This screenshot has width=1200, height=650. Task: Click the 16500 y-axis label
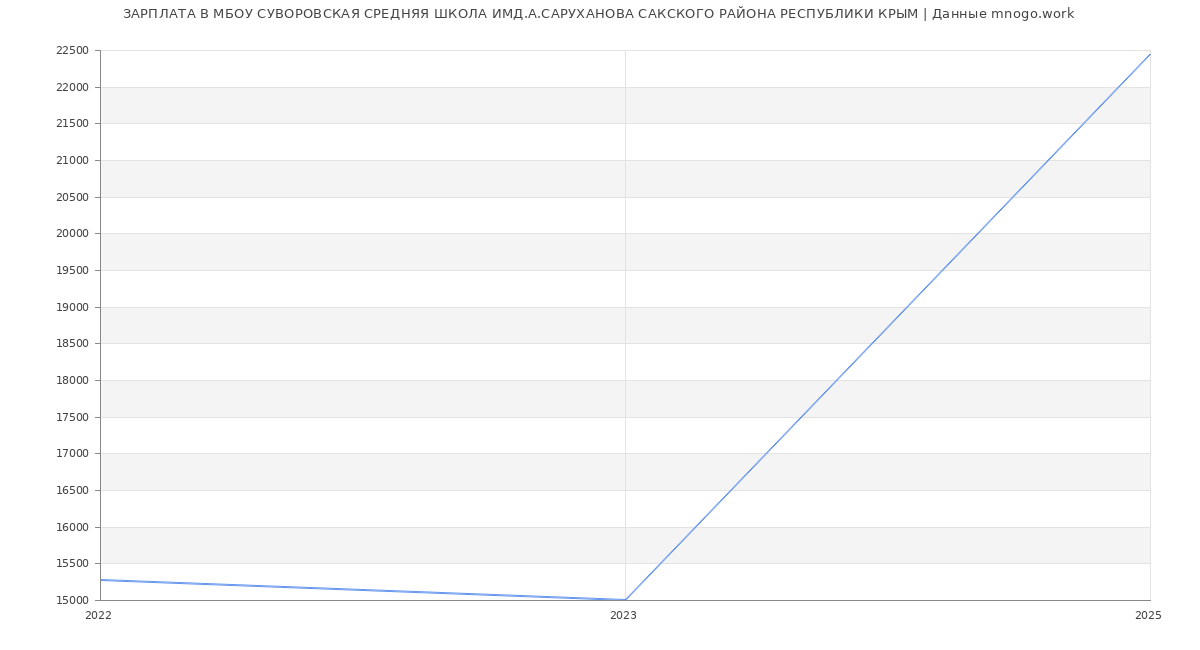pos(72,491)
